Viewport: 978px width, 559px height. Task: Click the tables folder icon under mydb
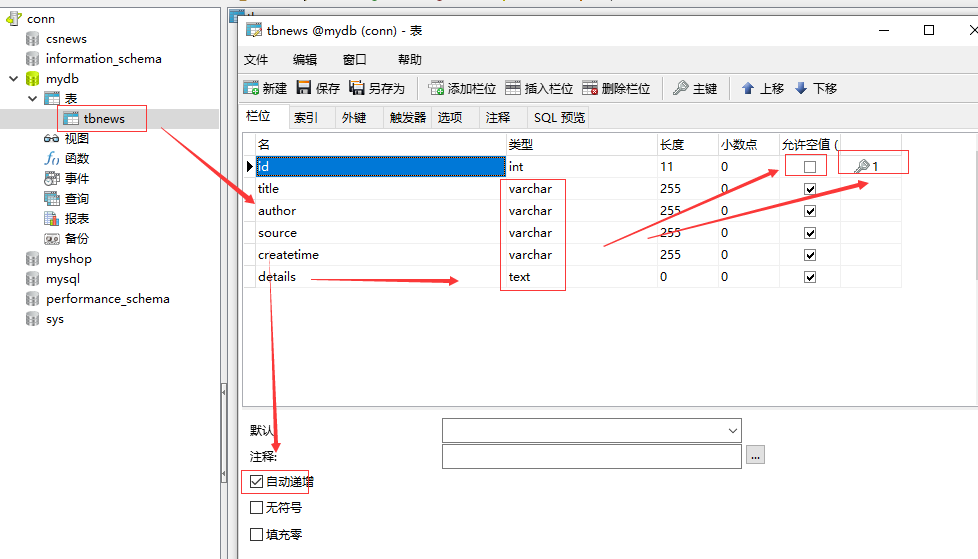[x=52, y=99]
